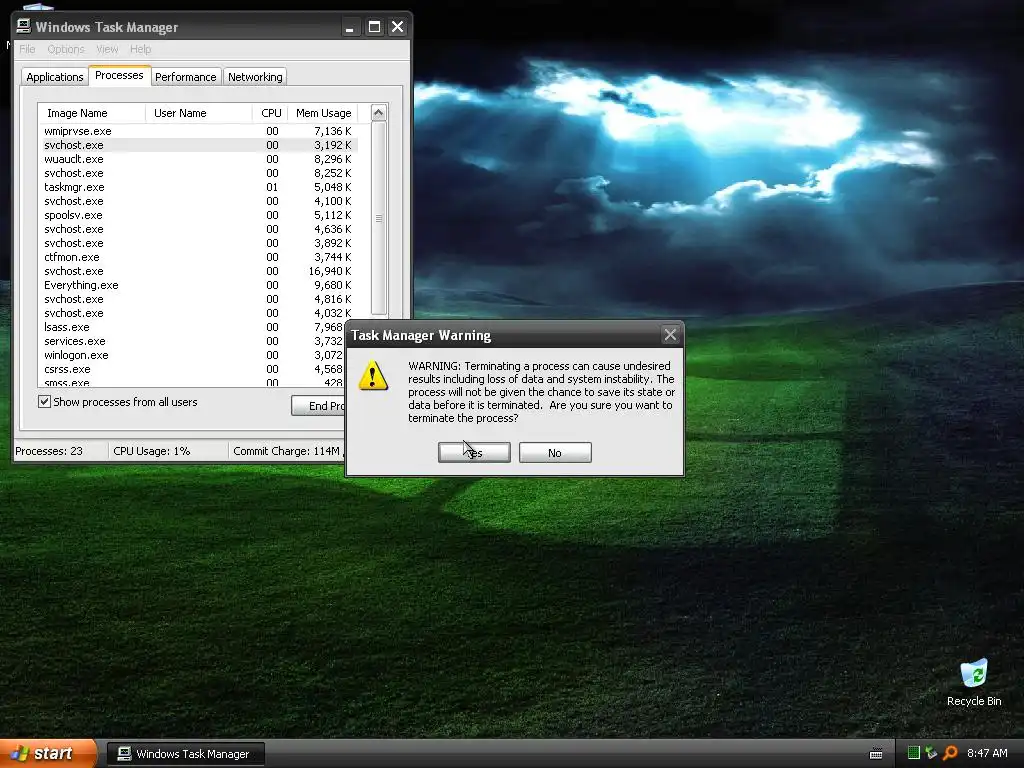Open the Options menu

(66, 49)
